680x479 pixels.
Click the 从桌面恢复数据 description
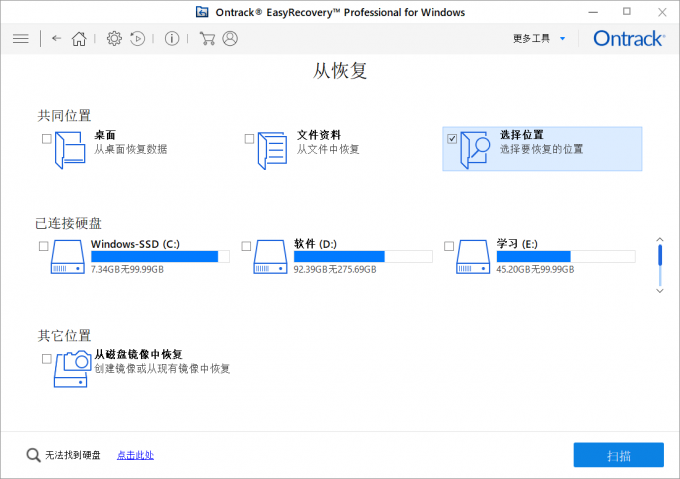pyautogui.click(x=131, y=150)
